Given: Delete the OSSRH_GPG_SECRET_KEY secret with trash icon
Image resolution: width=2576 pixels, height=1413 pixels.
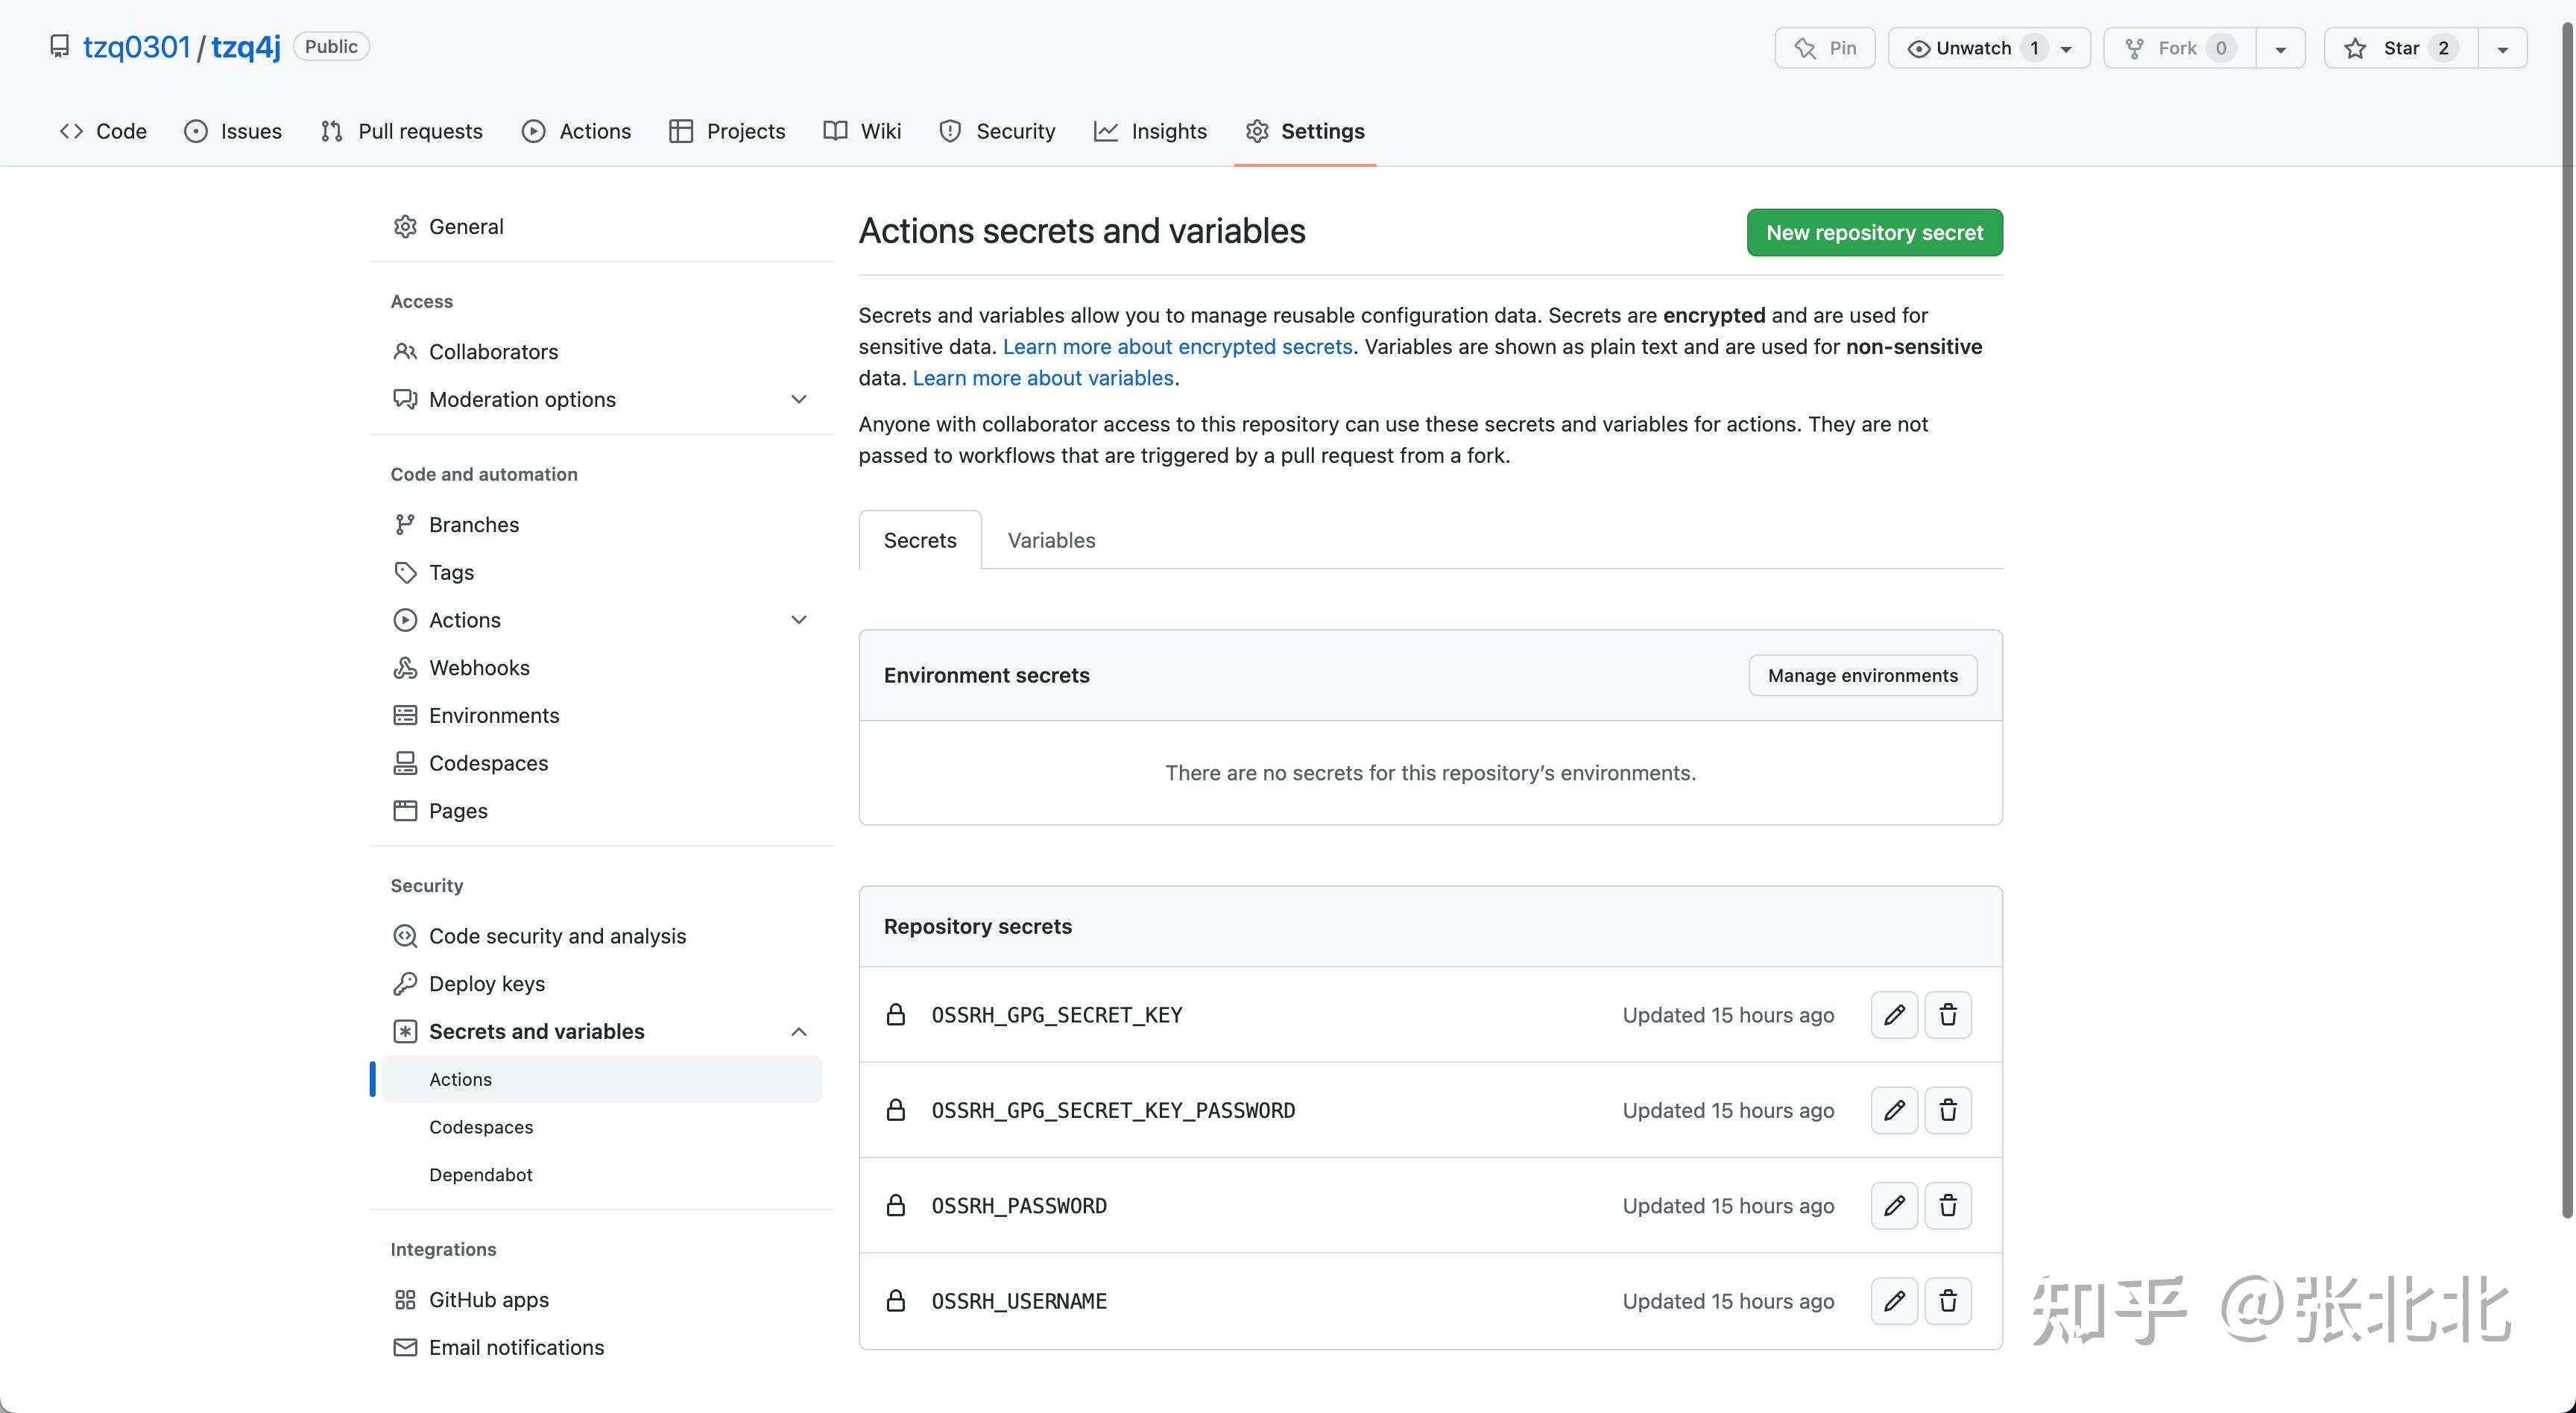Looking at the screenshot, I should [1948, 1015].
